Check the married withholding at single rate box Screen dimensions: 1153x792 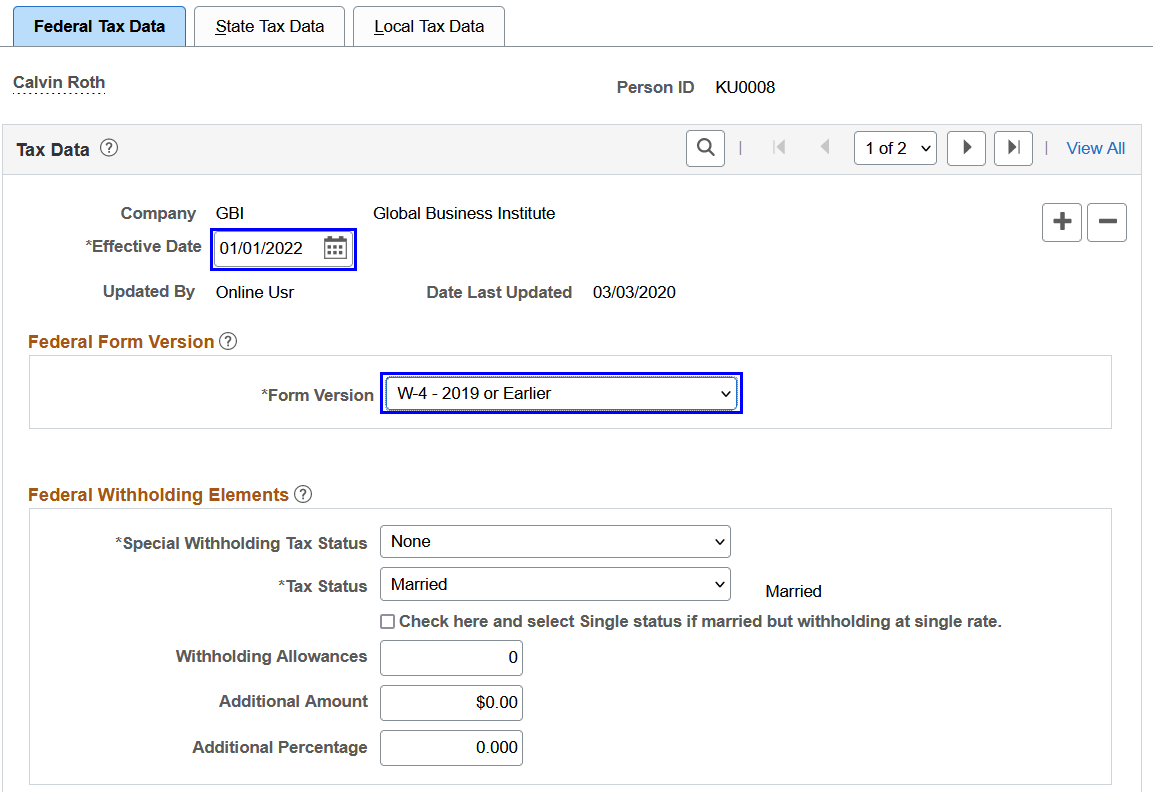(388, 621)
